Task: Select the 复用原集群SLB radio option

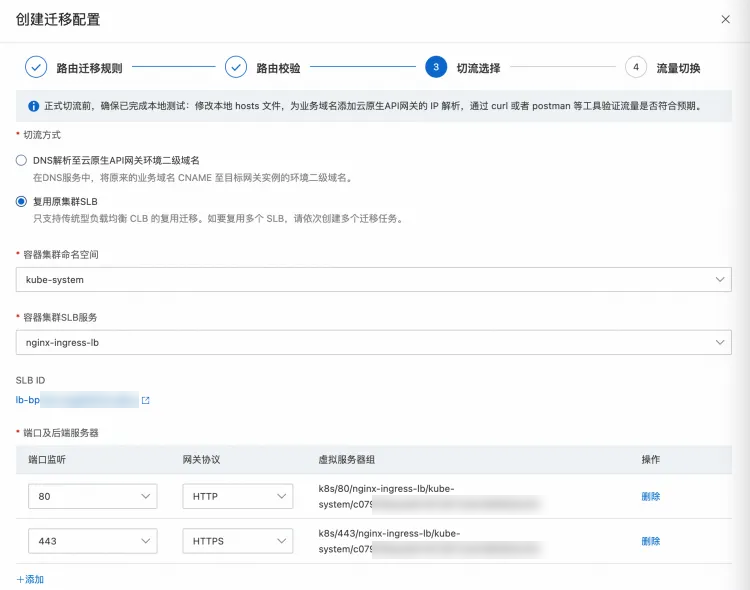Action: point(21,201)
